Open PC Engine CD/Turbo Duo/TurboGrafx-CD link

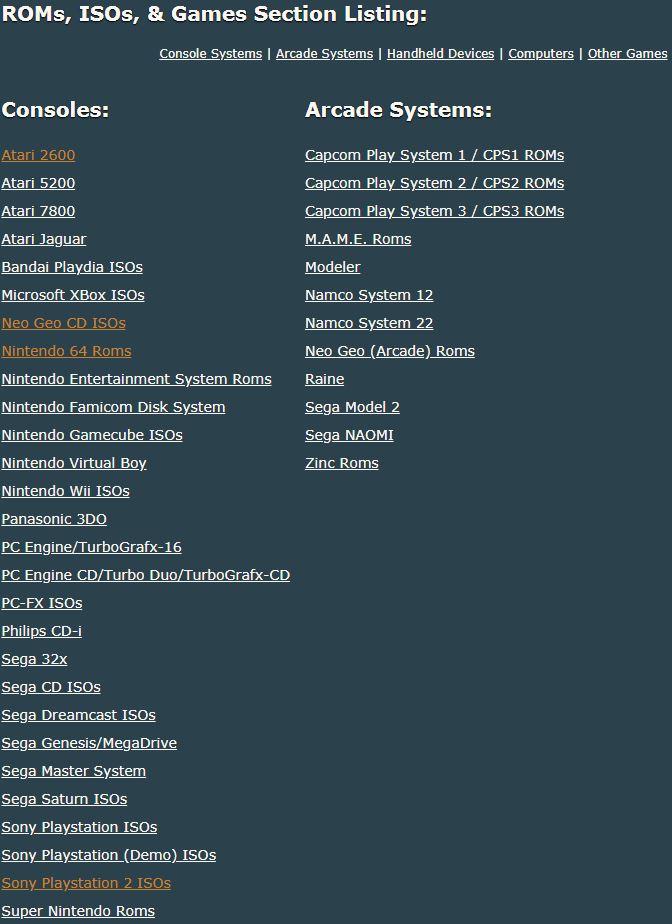point(146,575)
